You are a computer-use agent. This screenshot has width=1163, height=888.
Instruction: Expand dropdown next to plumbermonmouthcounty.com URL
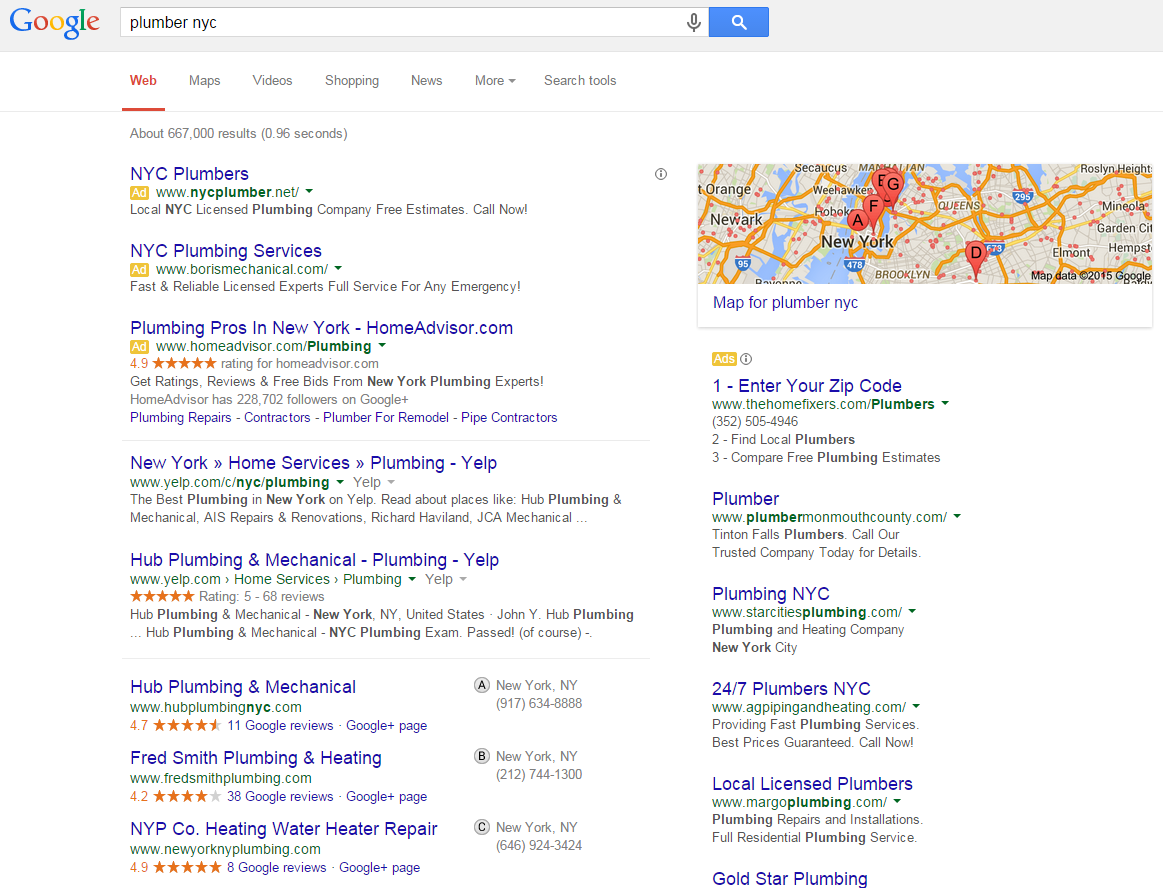(x=958, y=516)
